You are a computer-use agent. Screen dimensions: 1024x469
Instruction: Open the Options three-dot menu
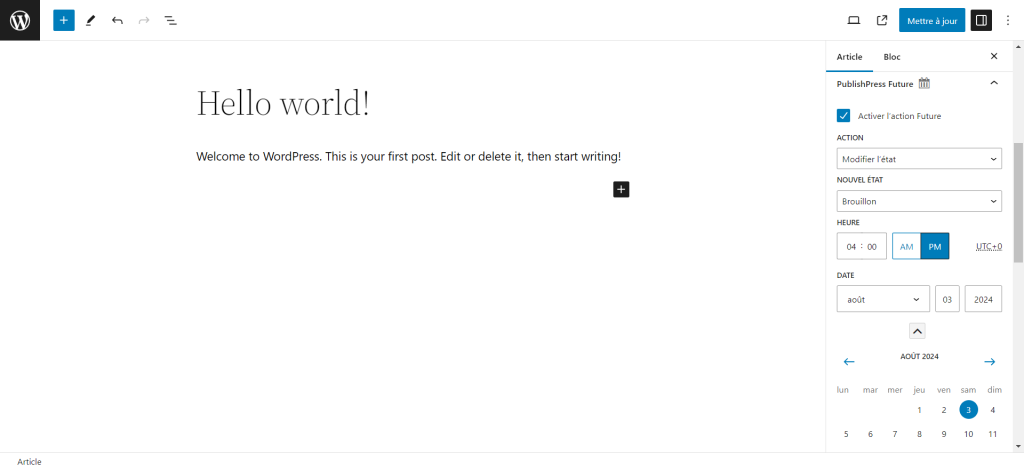[1008, 20]
